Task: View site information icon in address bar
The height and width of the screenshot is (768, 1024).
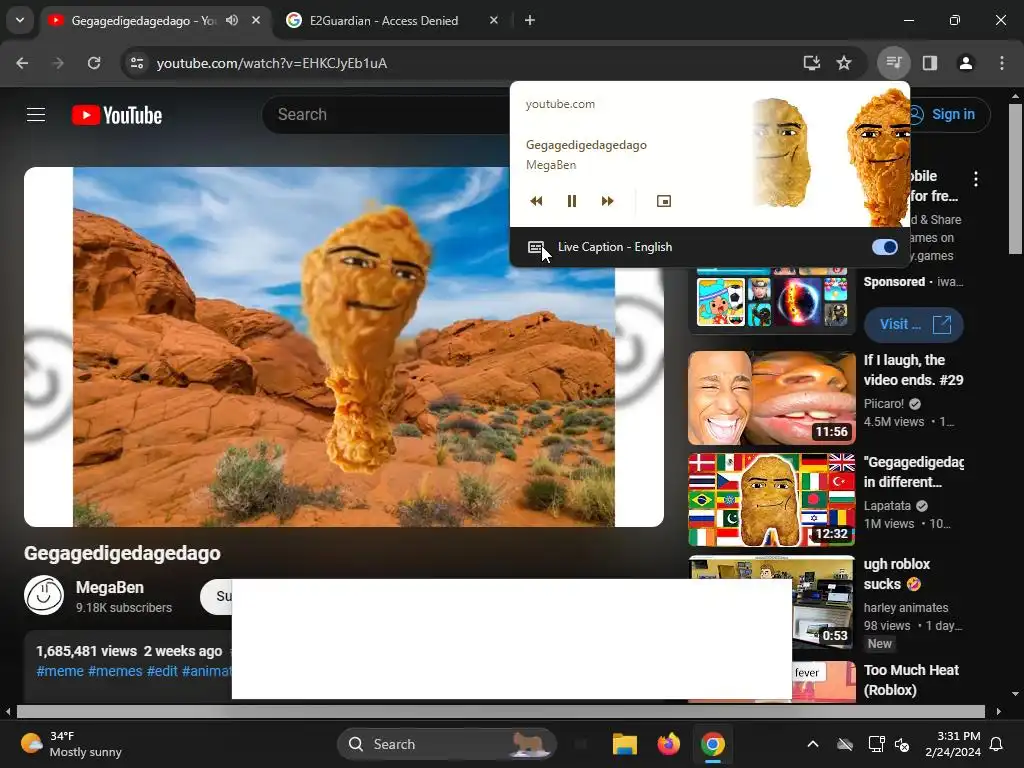Action: click(x=137, y=63)
